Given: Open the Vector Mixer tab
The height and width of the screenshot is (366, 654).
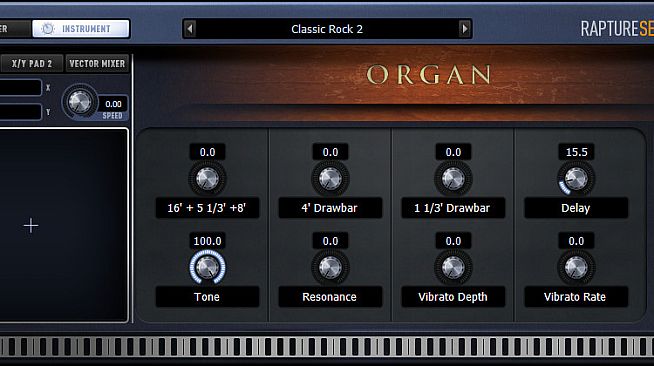Looking at the screenshot, I should click(97, 63).
